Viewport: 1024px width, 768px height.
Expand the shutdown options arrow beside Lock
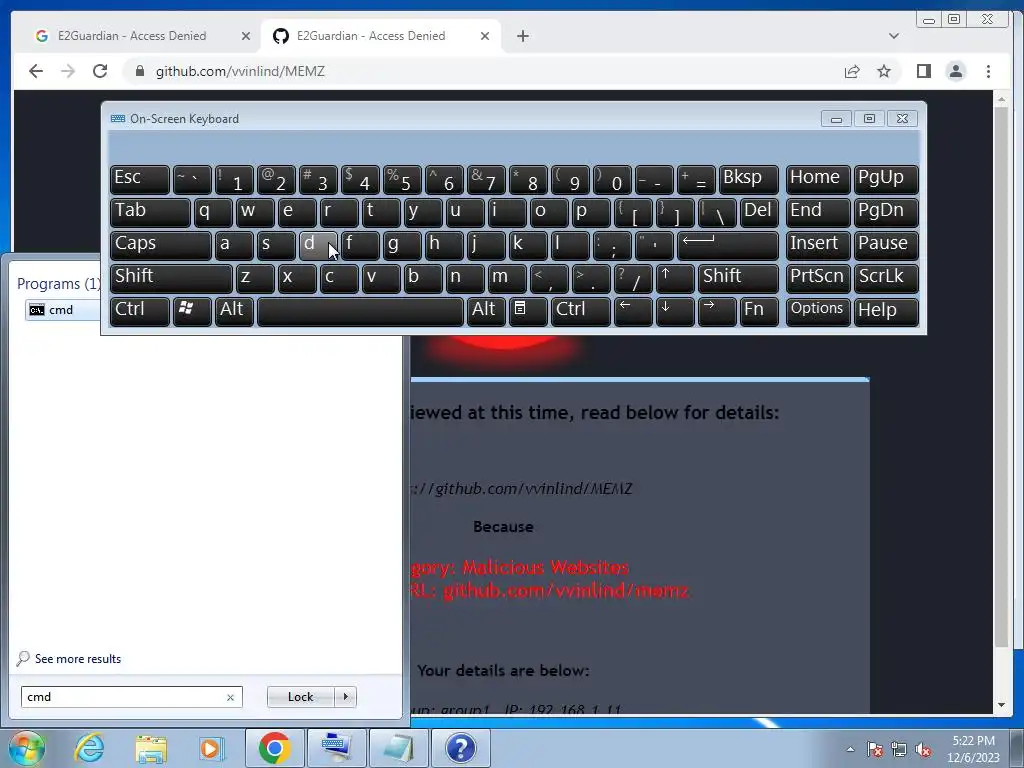pyautogui.click(x=345, y=697)
